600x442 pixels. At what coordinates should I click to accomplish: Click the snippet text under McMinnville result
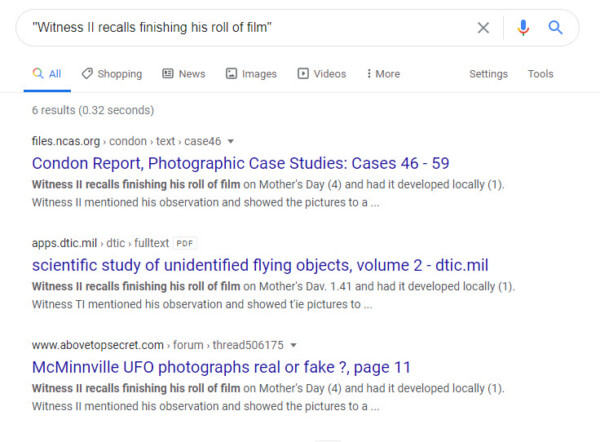coord(268,397)
